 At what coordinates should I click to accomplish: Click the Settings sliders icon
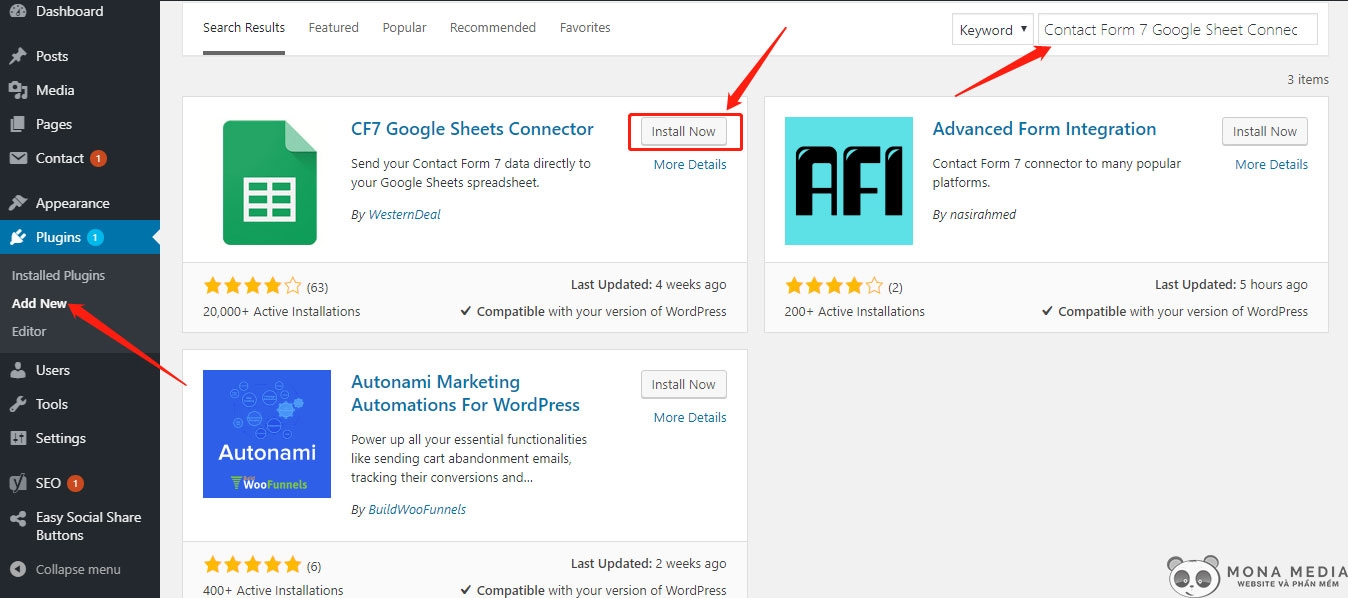[x=18, y=438]
